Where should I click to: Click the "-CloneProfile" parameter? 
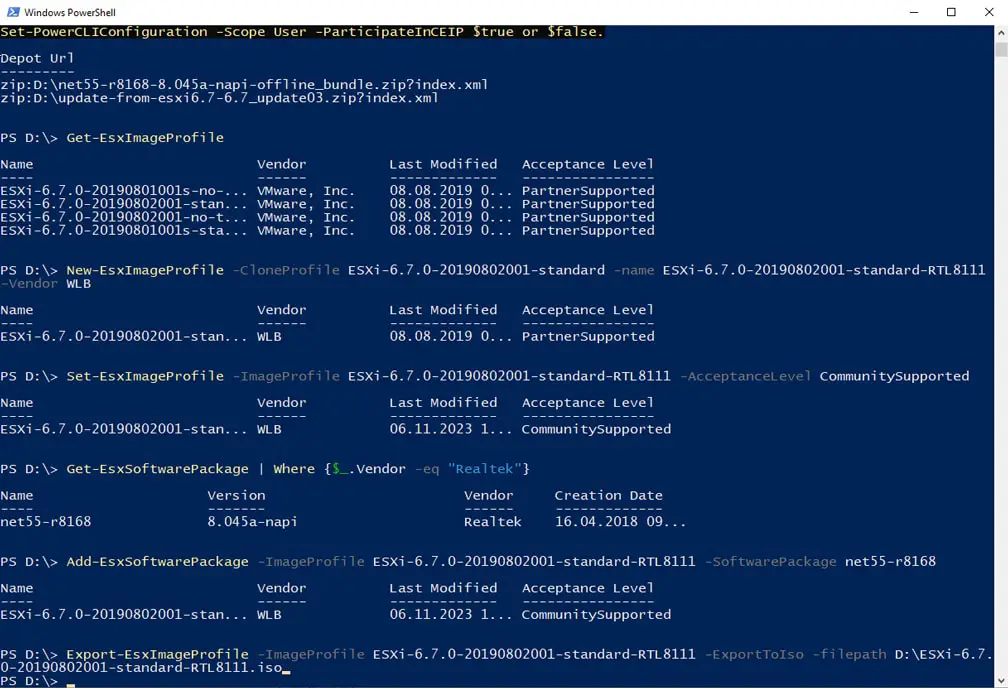tap(286, 270)
